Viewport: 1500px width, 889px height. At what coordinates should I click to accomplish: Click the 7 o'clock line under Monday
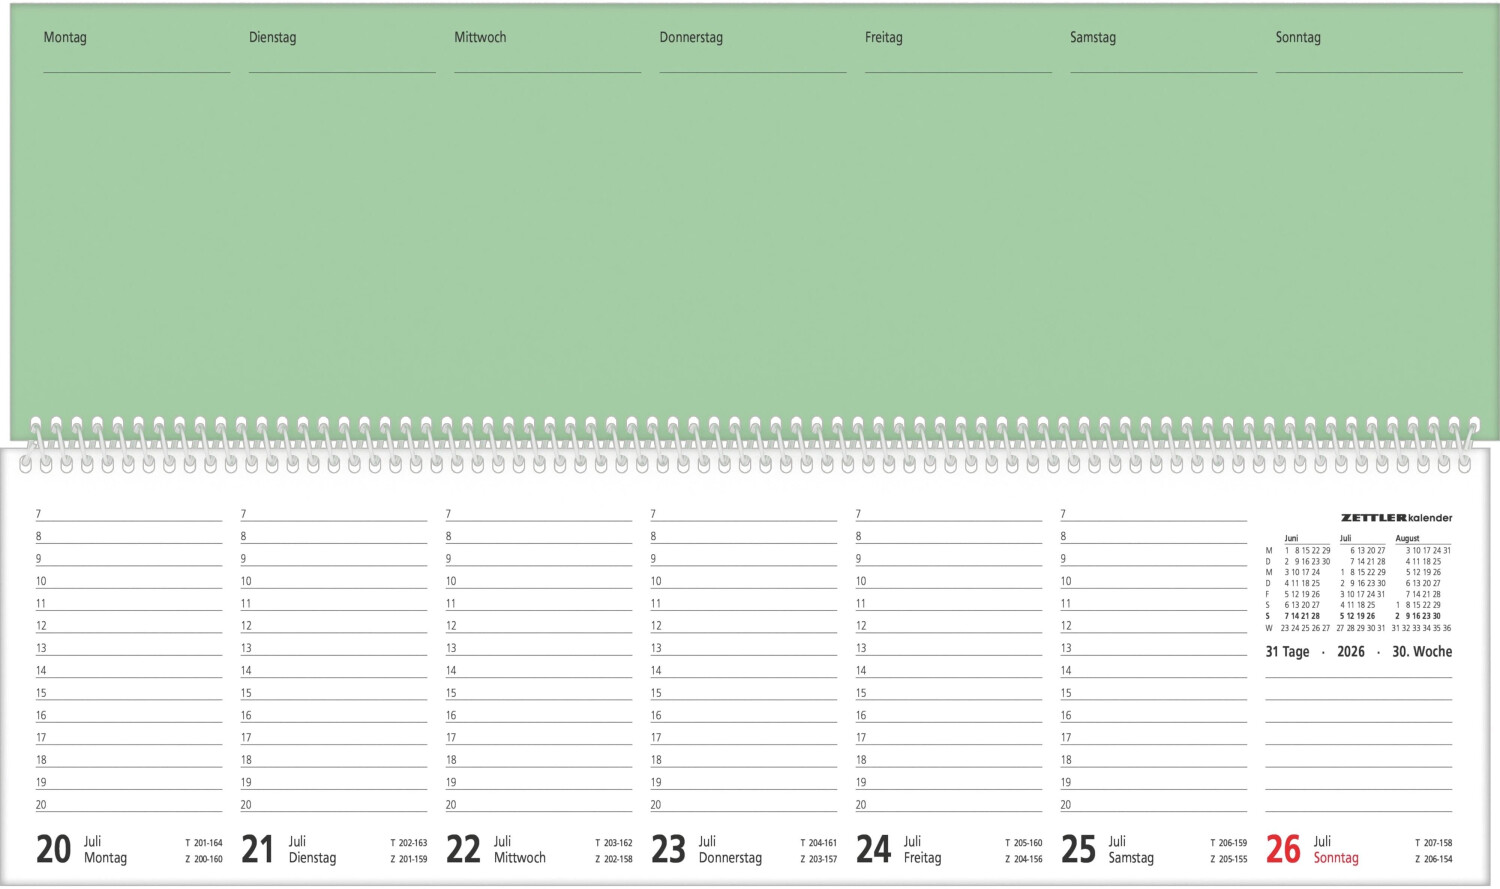click(x=130, y=515)
